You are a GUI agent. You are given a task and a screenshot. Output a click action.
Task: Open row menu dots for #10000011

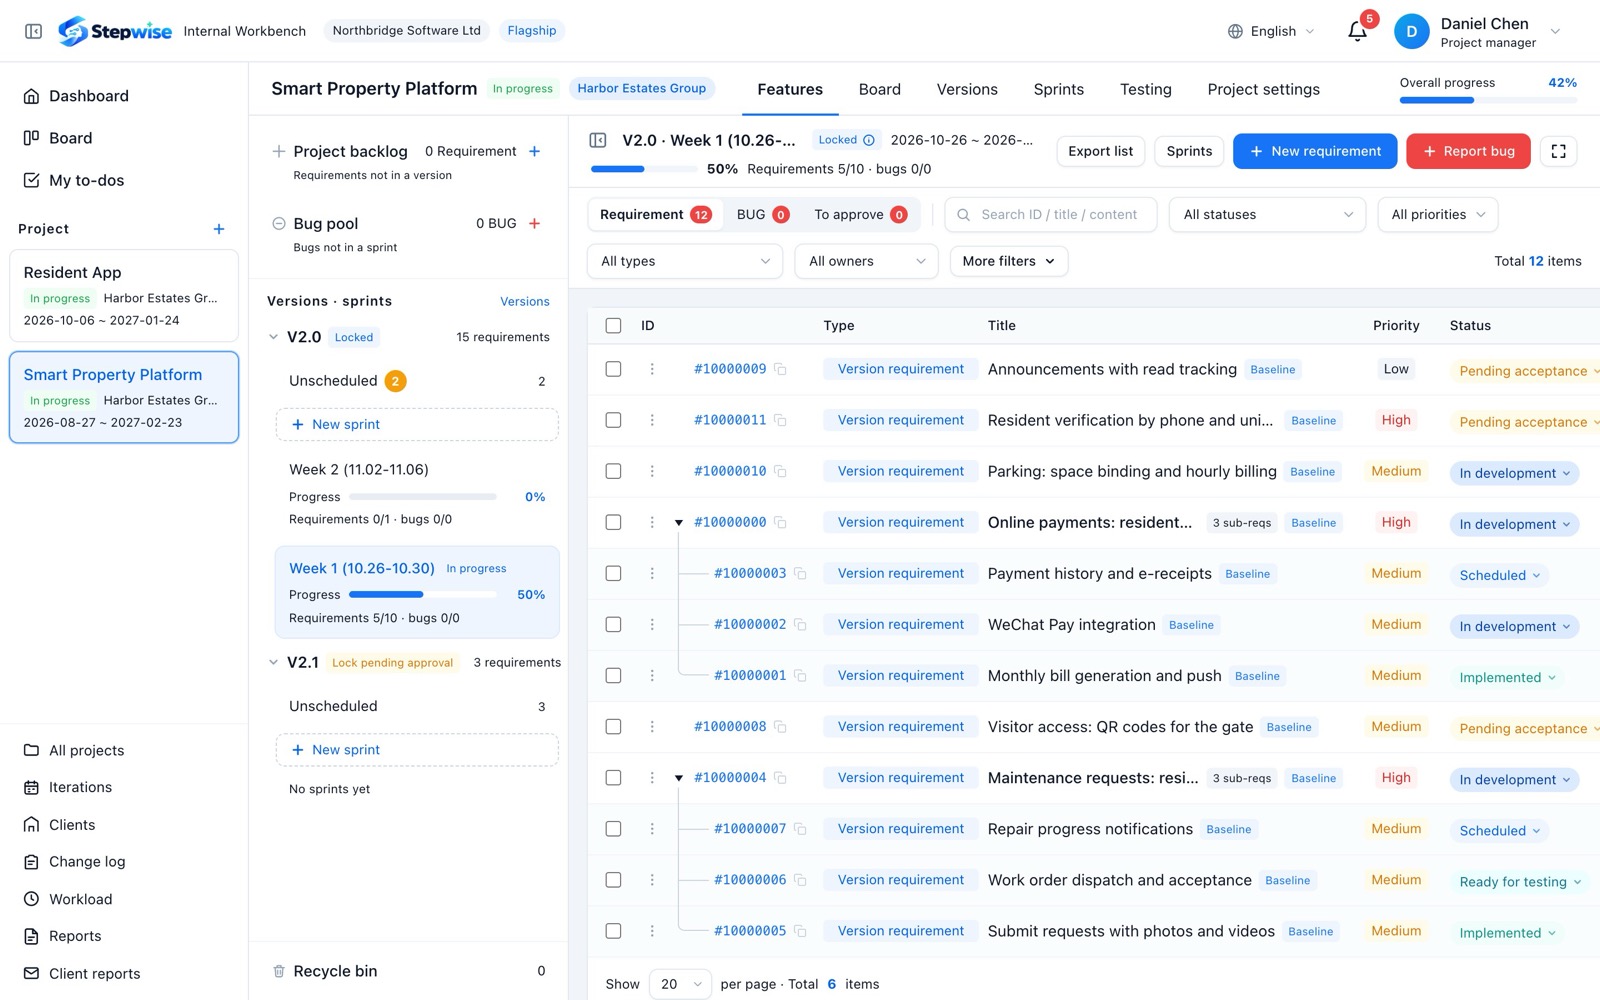point(652,420)
